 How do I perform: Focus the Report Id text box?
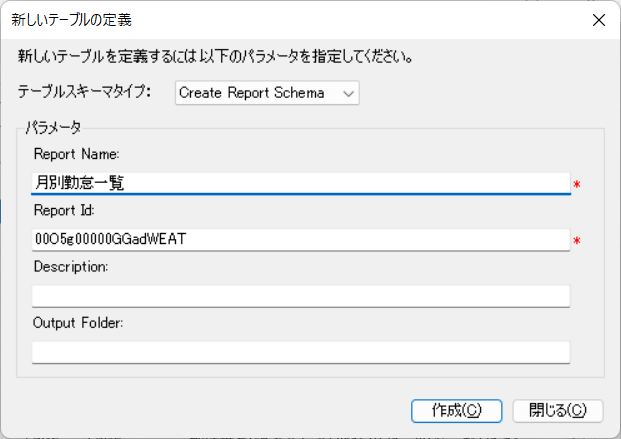pyautogui.click(x=300, y=240)
